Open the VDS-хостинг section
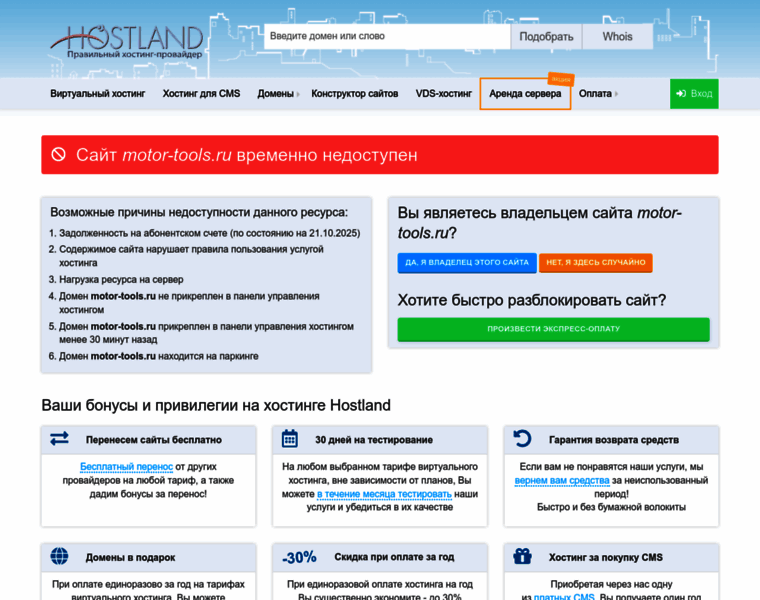Viewport: 760px width, 600px height. tap(443, 94)
